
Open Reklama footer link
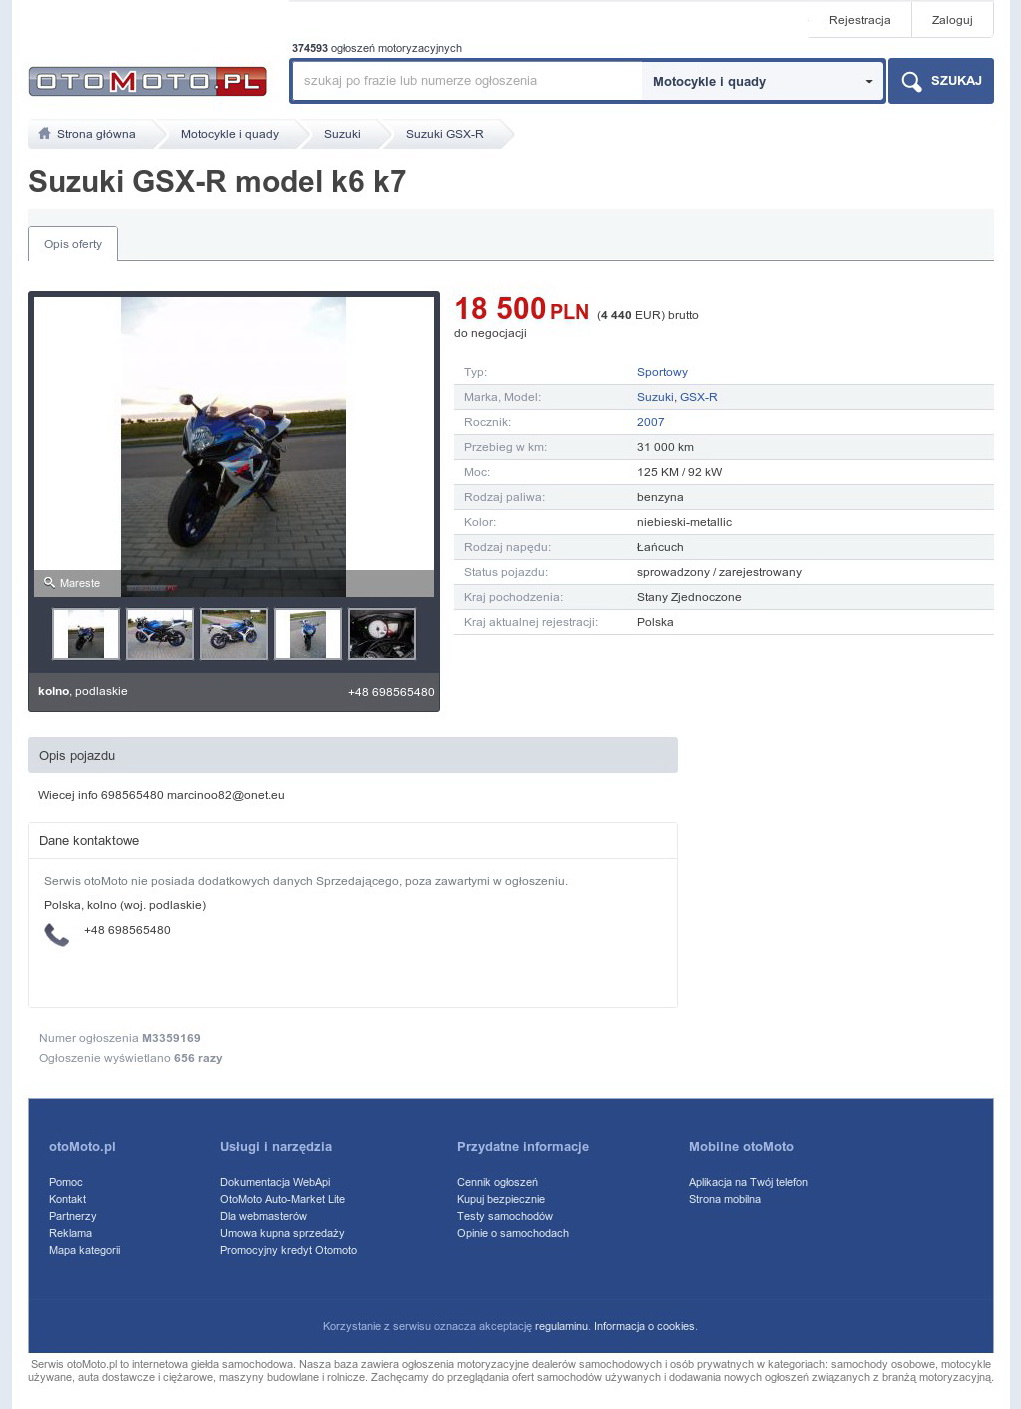coord(70,1233)
